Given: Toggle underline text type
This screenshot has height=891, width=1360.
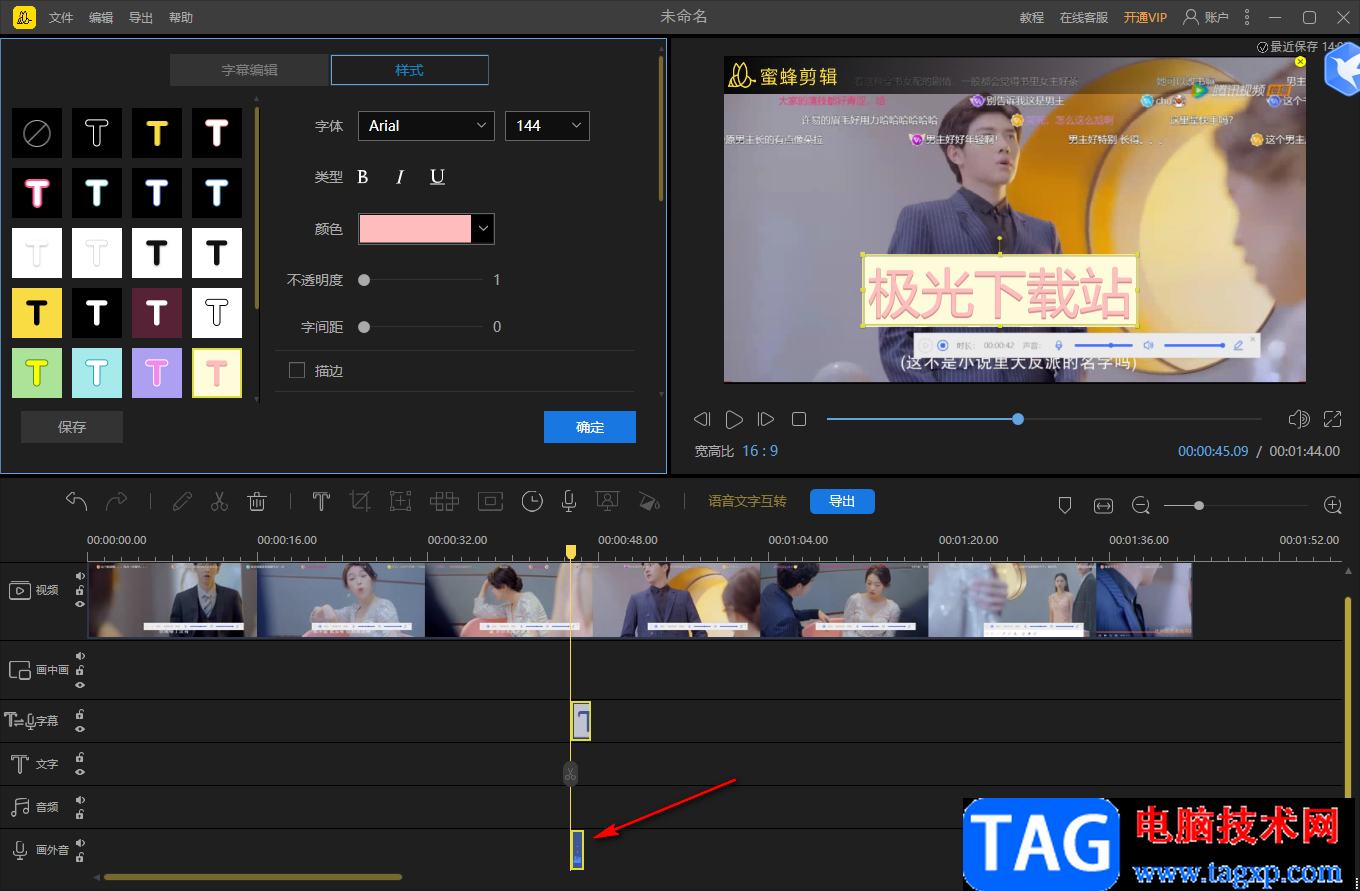Looking at the screenshot, I should coord(437,177).
